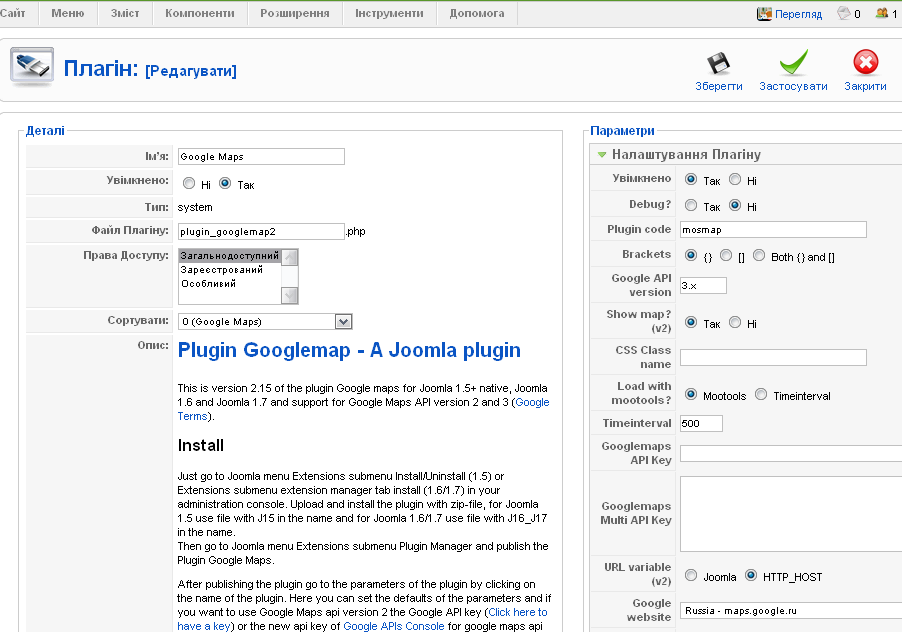Open the Меню menu
Viewport: 902px width, 632px height.
click(67, 13)
